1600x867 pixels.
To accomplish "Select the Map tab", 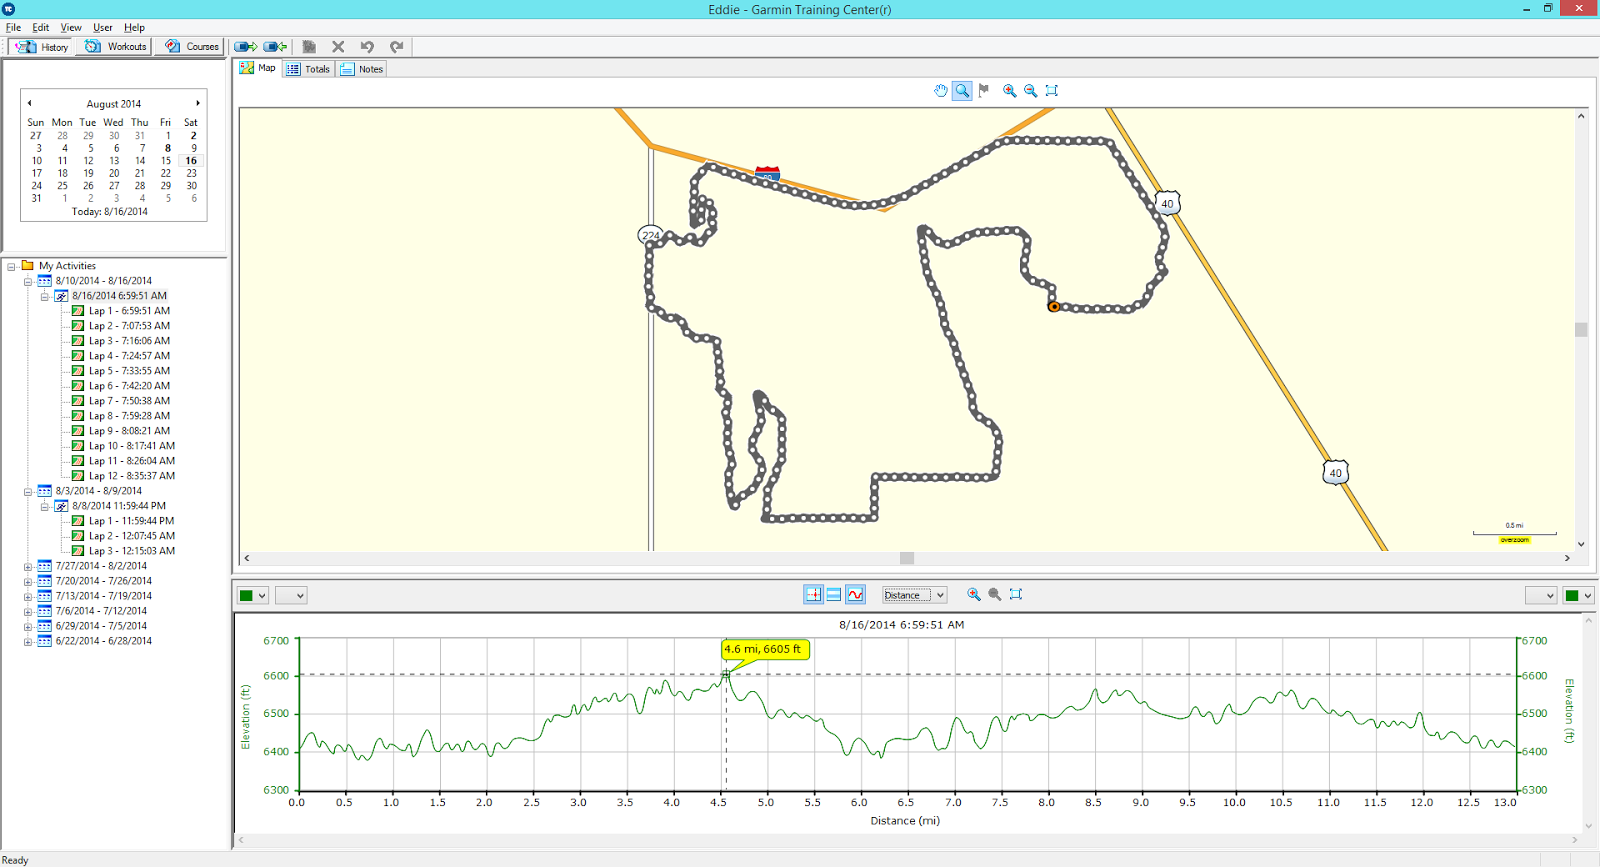I will 258,68.
